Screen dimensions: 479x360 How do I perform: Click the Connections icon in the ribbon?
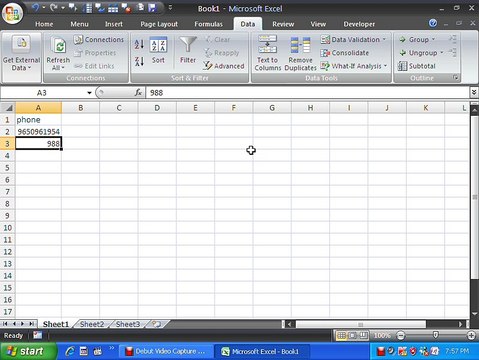point(78,40)
